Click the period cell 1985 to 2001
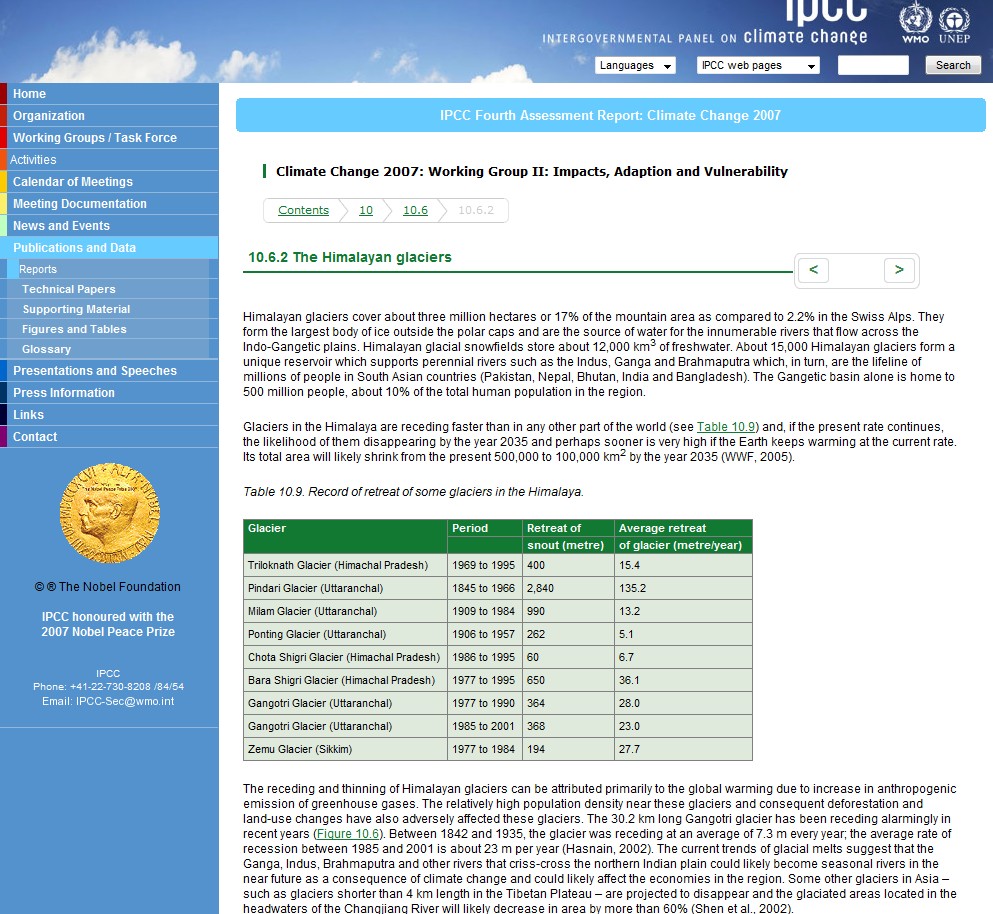The height and width of the screenshot is (914, 993). 484,727
